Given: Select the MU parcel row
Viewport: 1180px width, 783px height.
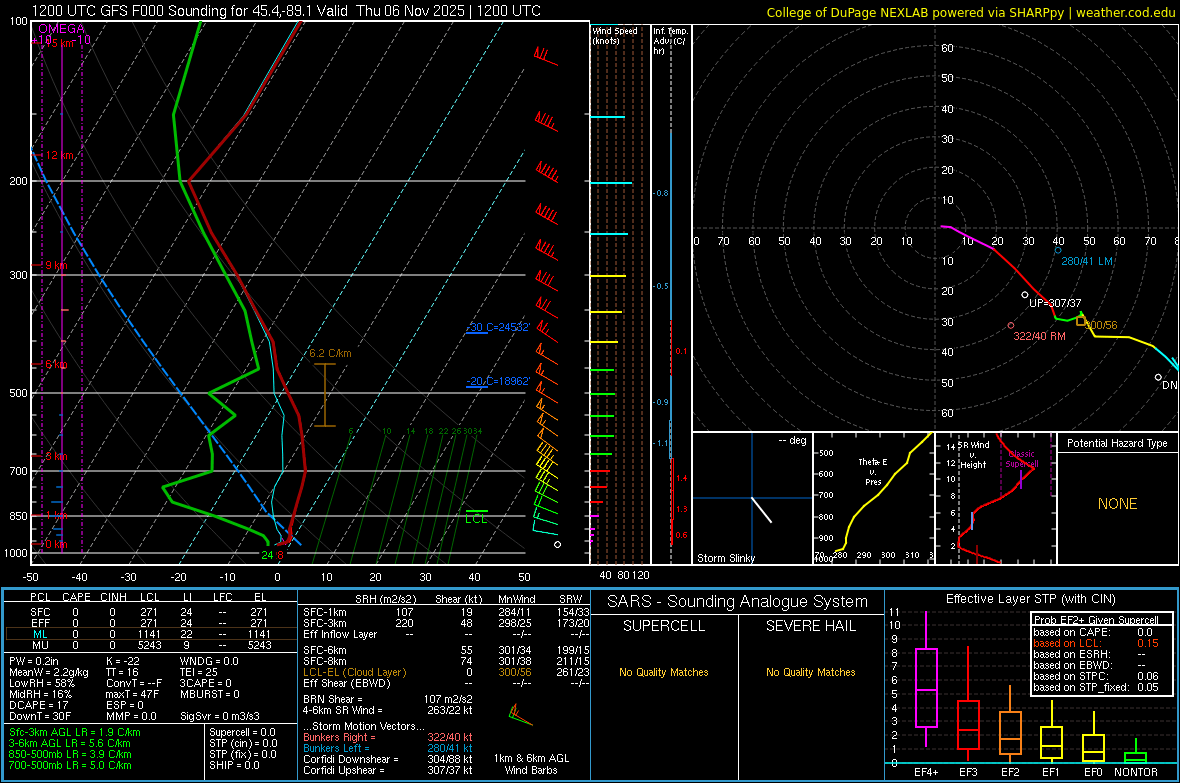Looking at the screenshot, I should point(149,645).
